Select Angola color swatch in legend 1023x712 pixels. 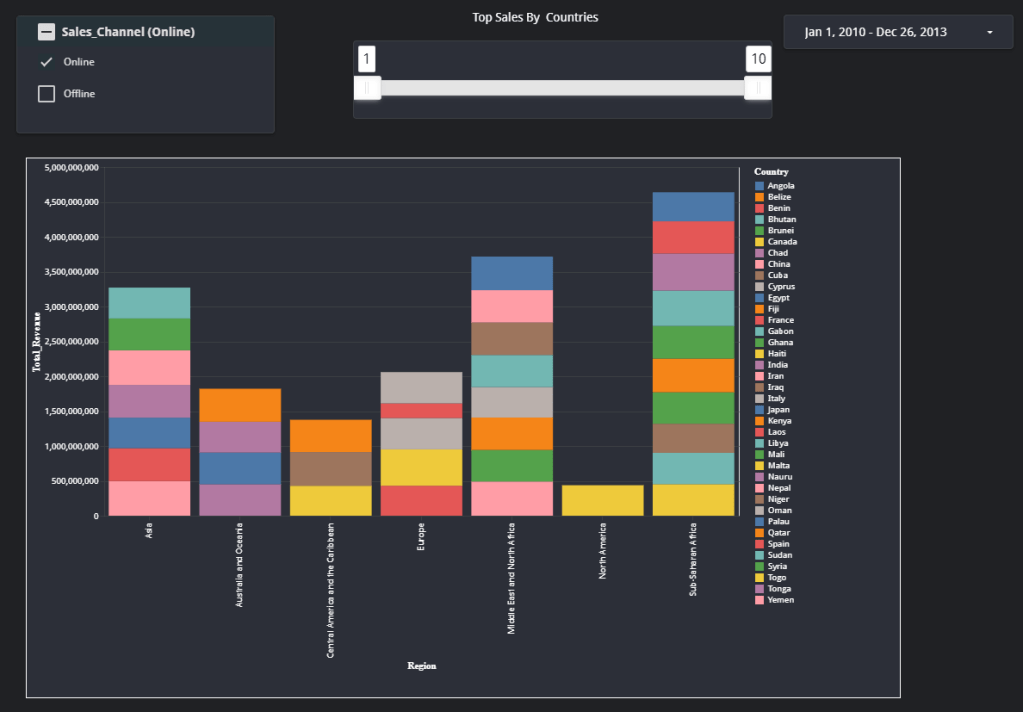[760, 186]
